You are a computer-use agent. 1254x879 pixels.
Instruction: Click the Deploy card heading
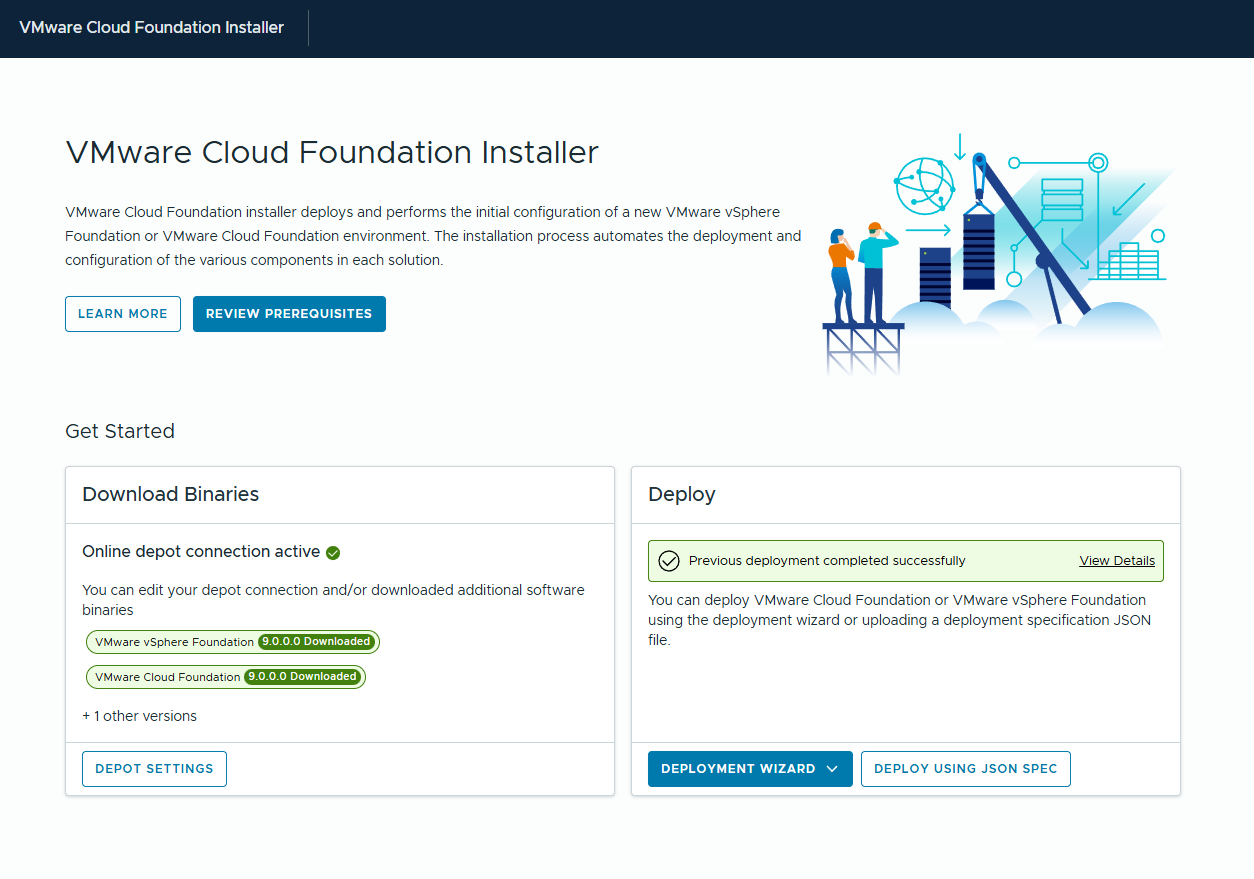[682, 494]
